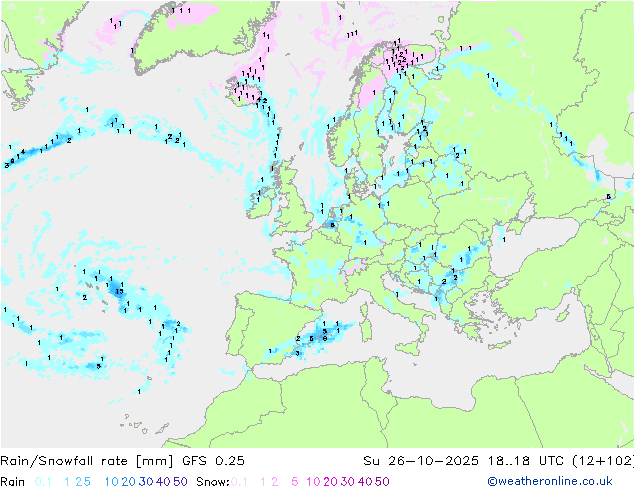Click the "Snow:" legend label

[213, 482]
